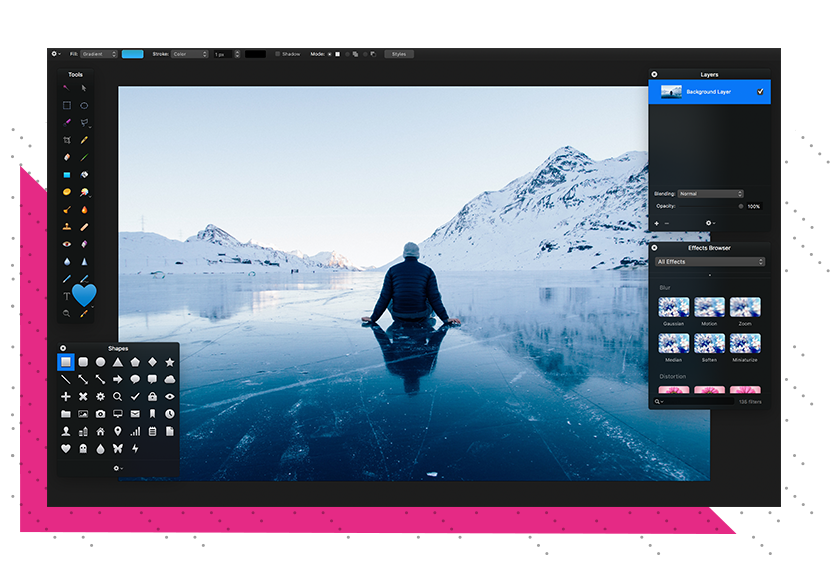Add a new layer with plus button
The height and width of the screenshot is (580, 840).
(x=657, y=223)
